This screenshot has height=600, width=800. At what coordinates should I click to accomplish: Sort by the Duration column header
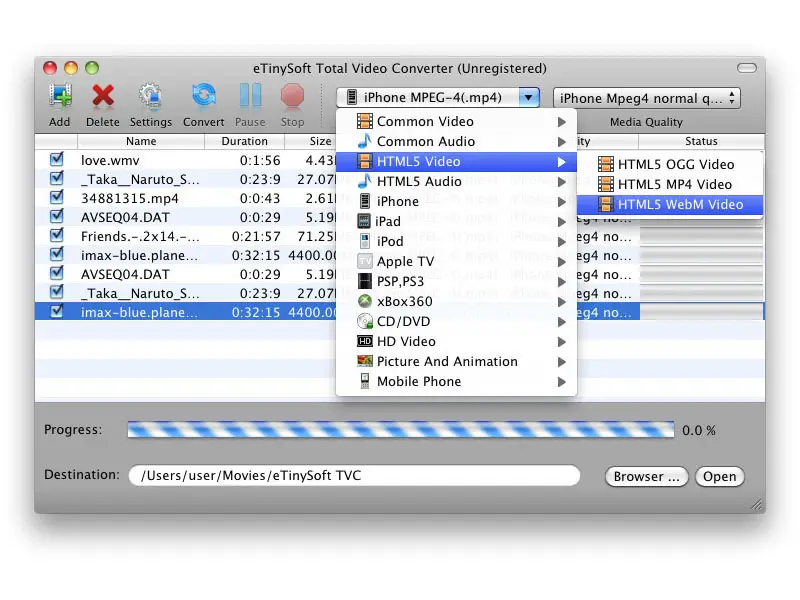[x=244, y=141]
